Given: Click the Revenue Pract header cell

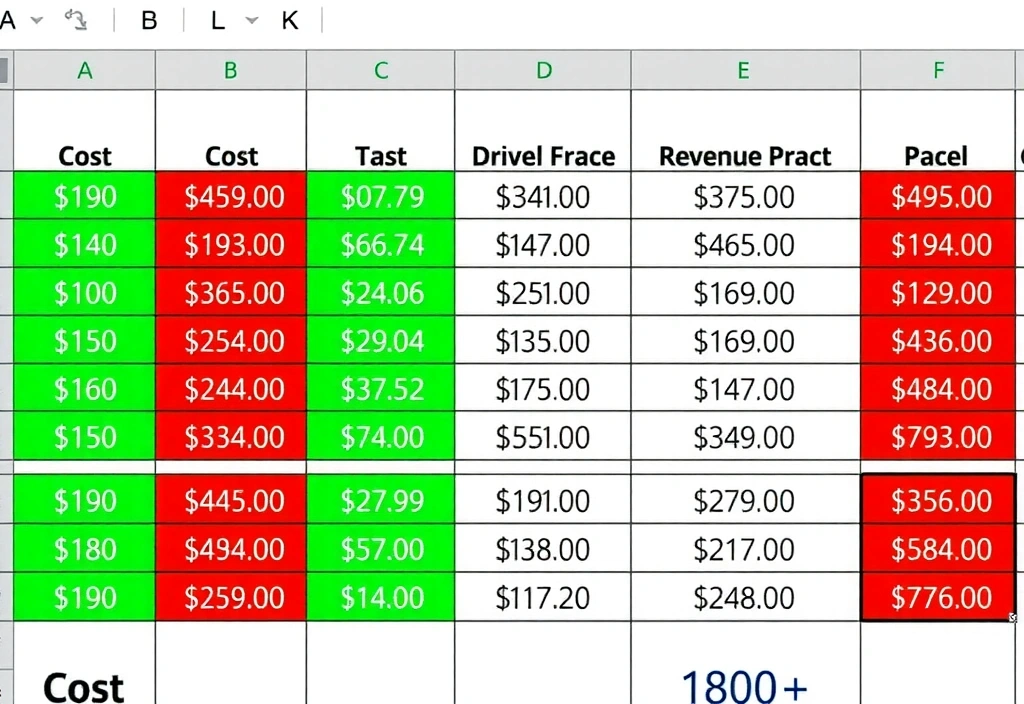Looking at the screenshot, I should pyautogui.click(x=745, y=156).
